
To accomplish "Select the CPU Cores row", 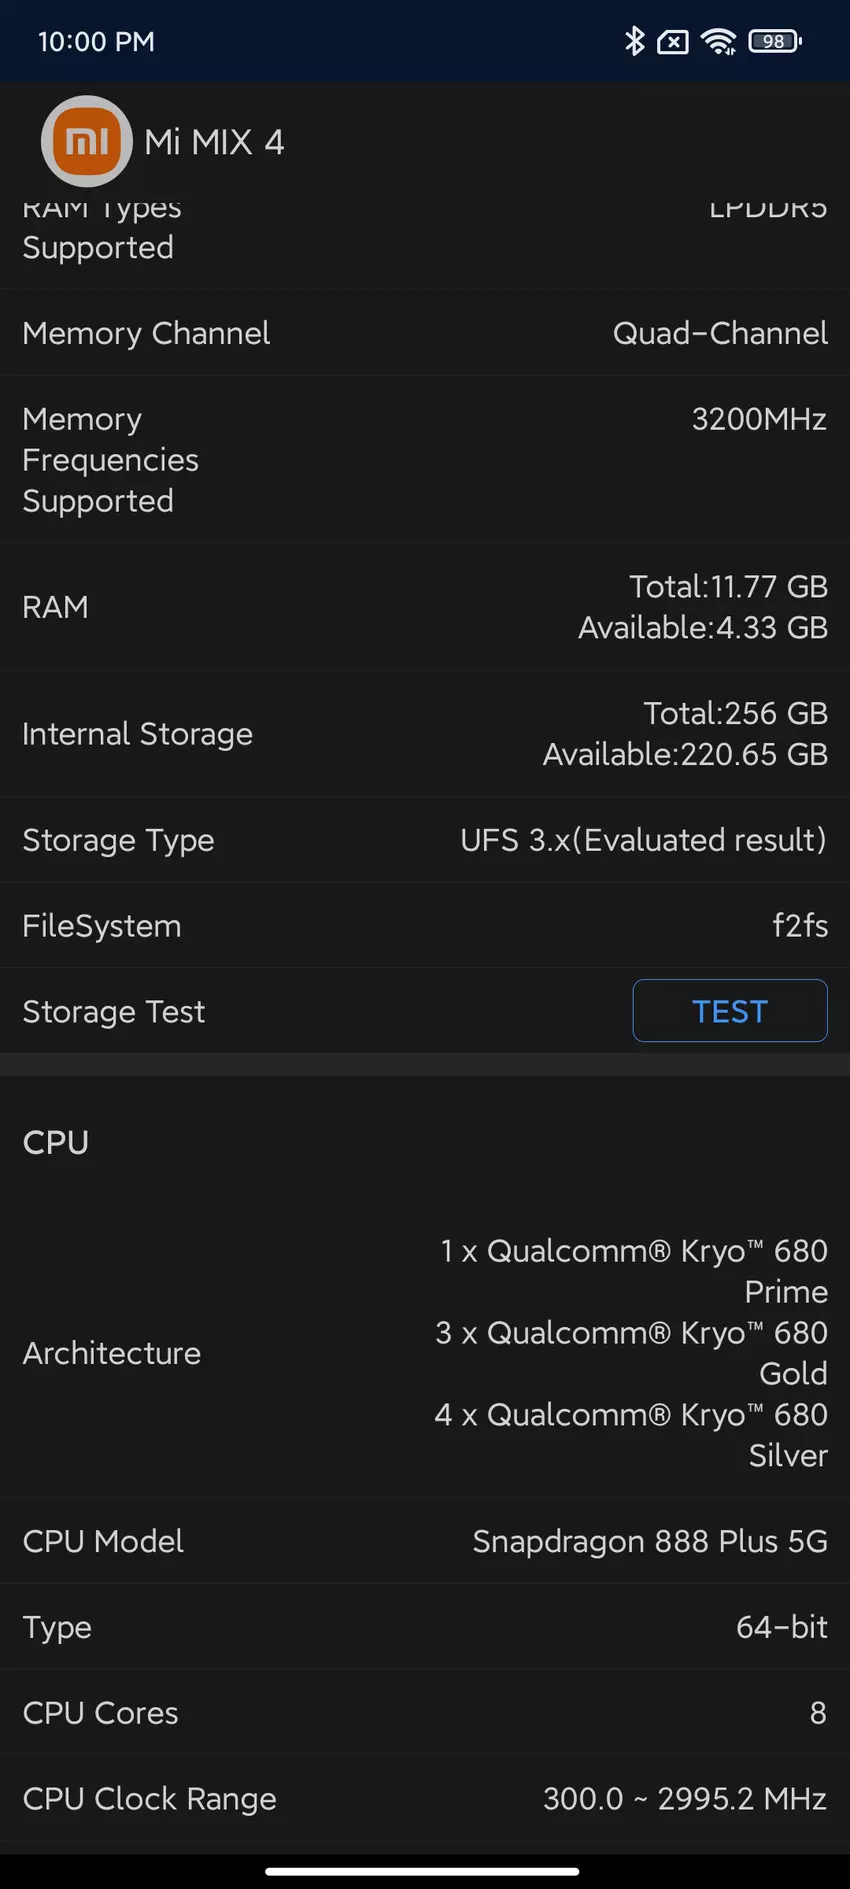I will (425, 1713).
